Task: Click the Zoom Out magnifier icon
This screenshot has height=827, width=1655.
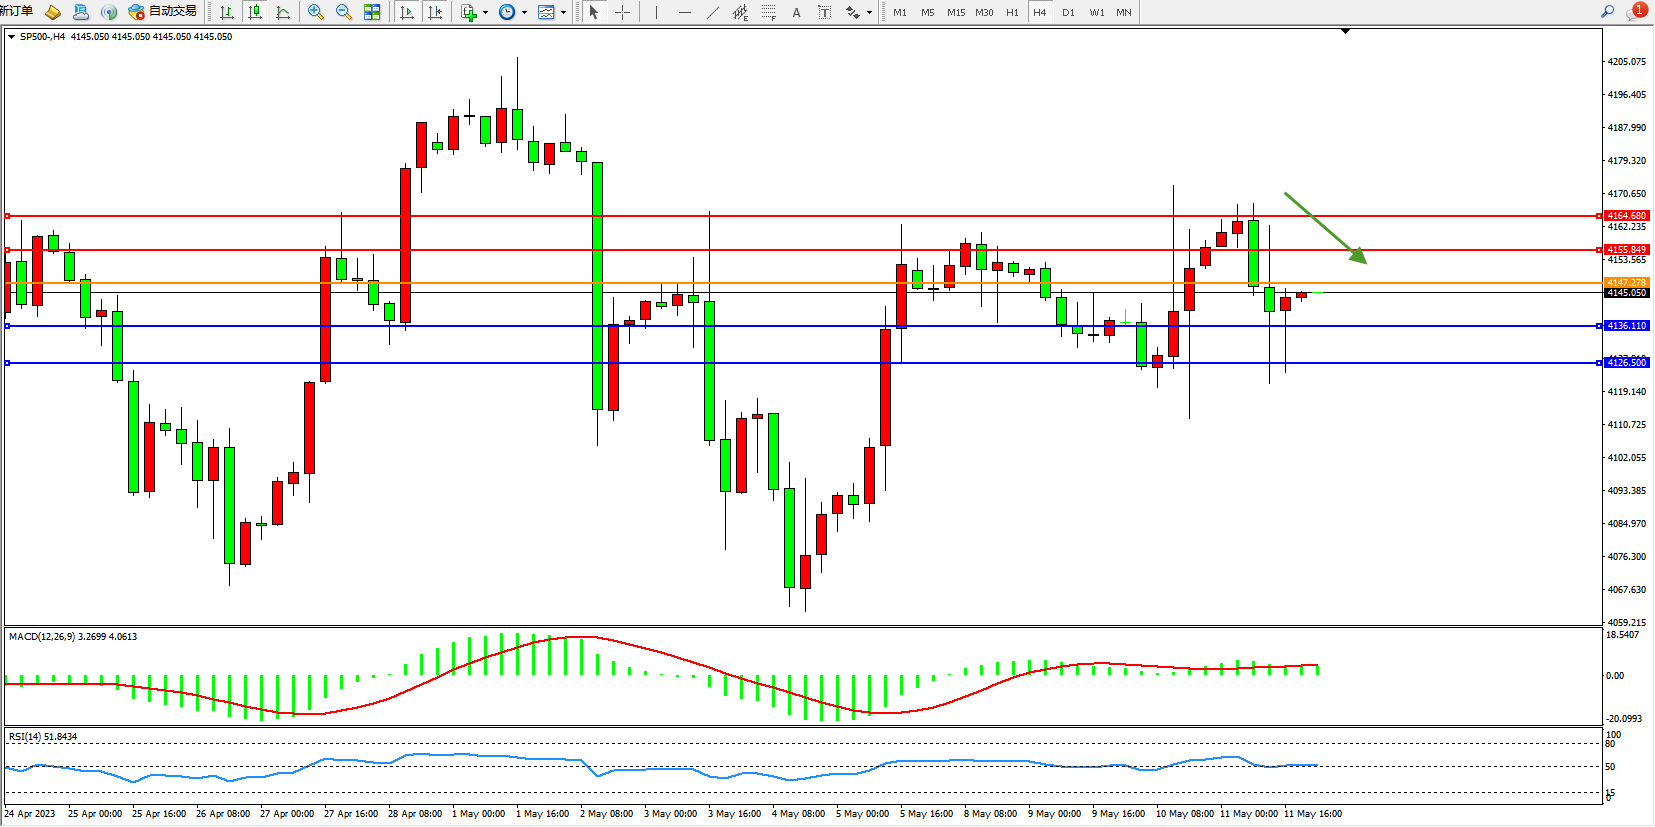Action: pyautogui.click(x=343, y=12)
